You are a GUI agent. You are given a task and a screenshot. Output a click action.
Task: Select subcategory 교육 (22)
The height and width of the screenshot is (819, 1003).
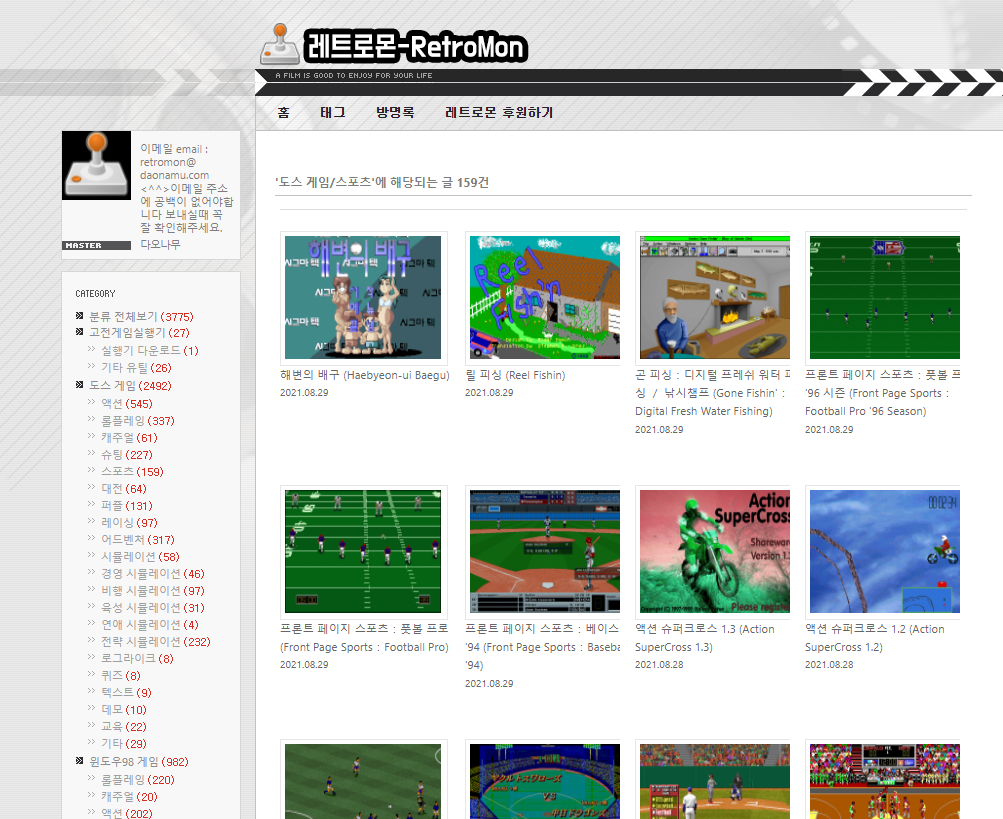coord(123,727)
